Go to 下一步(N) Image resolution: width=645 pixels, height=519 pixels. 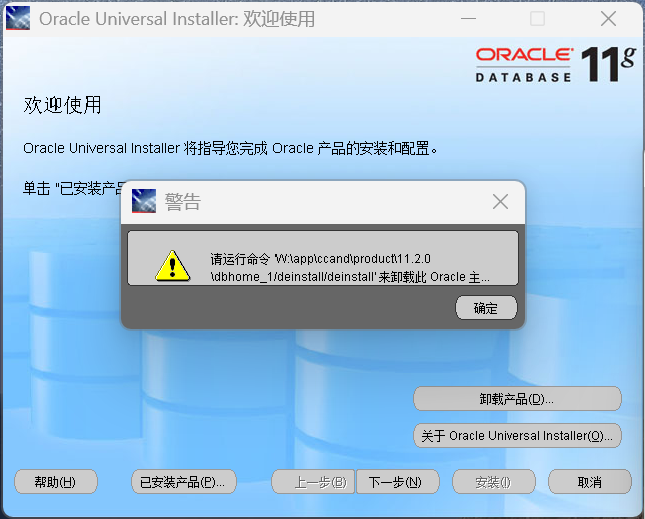pyautogui.click(x=397, y=482)
